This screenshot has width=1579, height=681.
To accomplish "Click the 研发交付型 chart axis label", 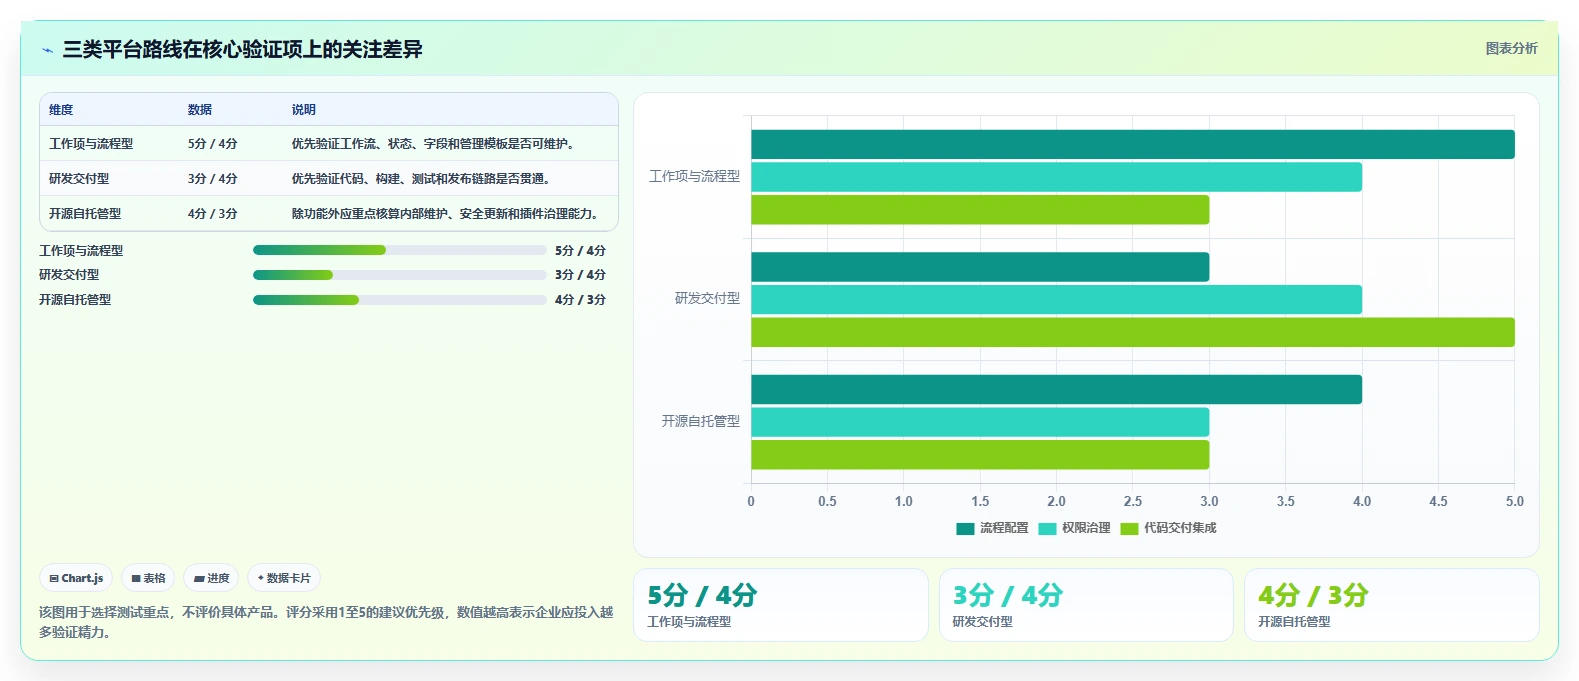I will (x=707, y=298).
